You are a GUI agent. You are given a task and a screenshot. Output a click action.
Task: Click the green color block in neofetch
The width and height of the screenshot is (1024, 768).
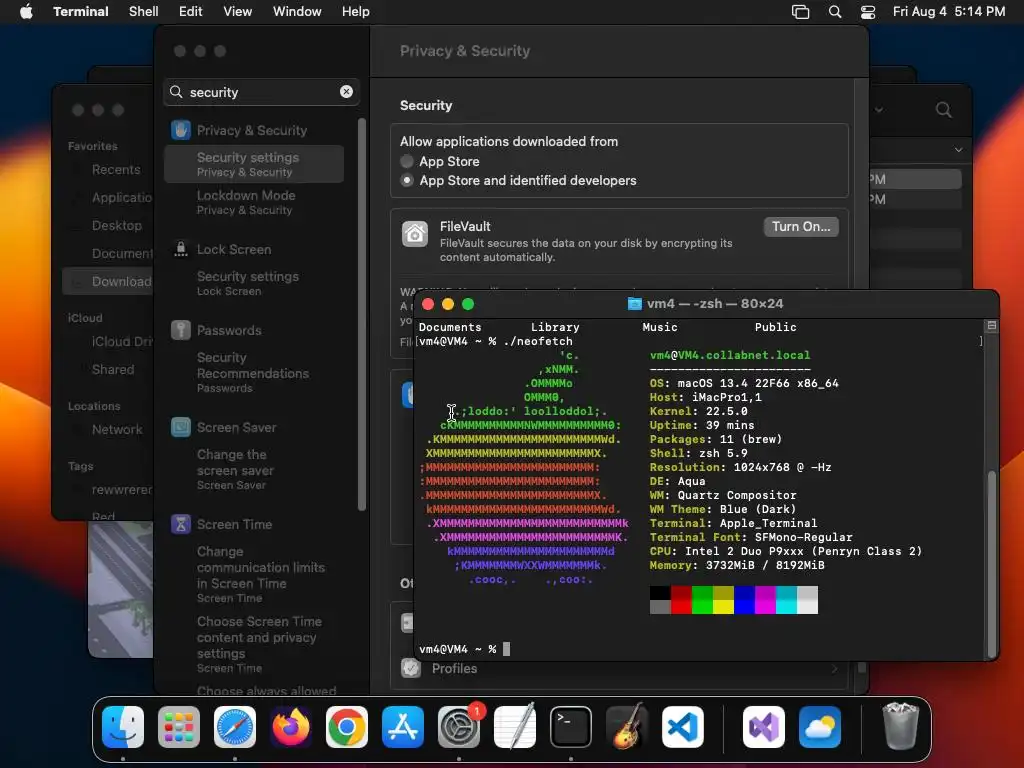[702, 600]
